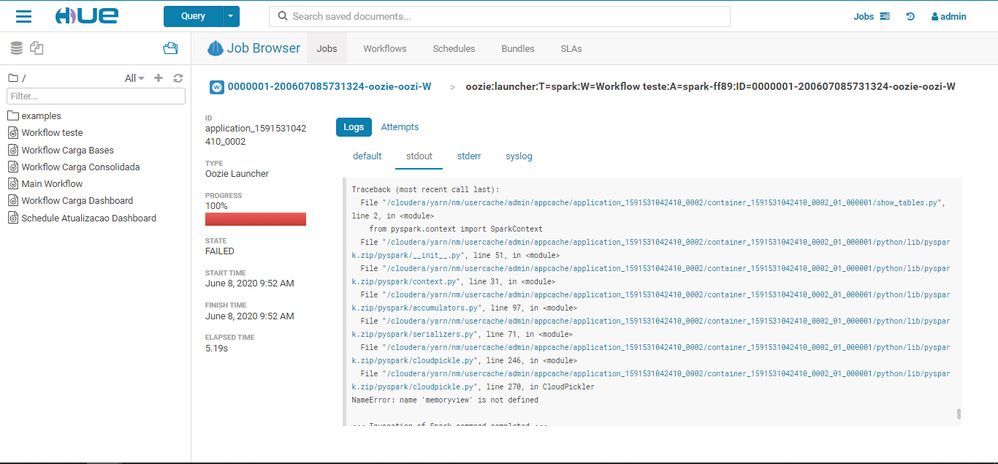The image size is (998, 464).
Task: Focus the Search saved documents field
Action: pyautogui.click(x=500, y=17)
